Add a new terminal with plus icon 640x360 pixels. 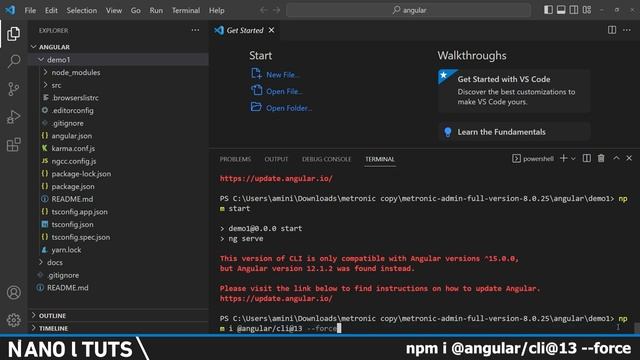pyautogui.click(x=564, y=158)
